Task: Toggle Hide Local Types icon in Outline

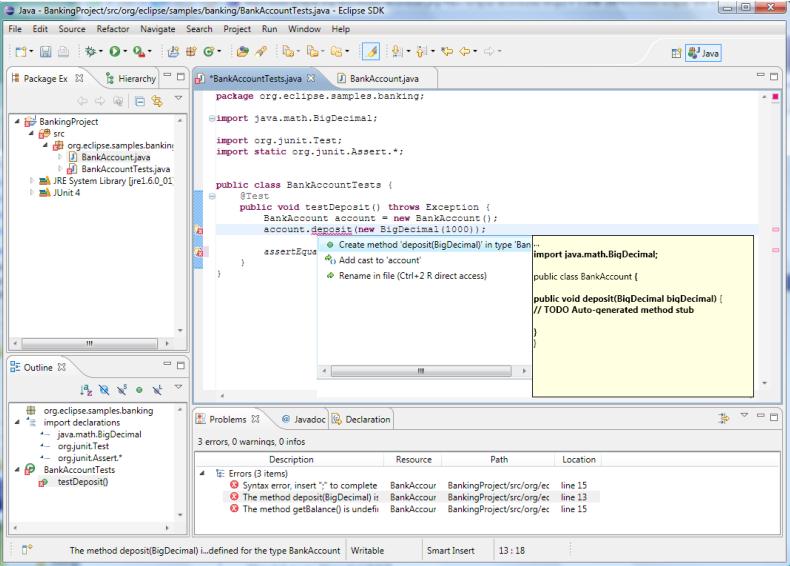Action: pos(157,390)
